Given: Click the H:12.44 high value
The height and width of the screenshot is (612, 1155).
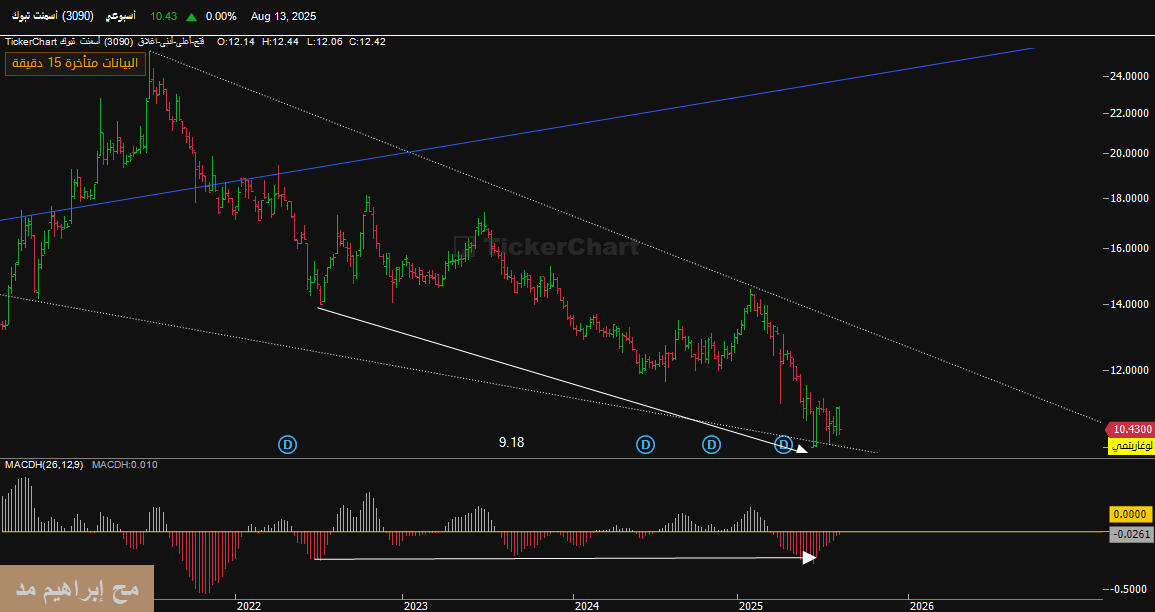Looking at the screenshot, I should (x=280, y=42).
